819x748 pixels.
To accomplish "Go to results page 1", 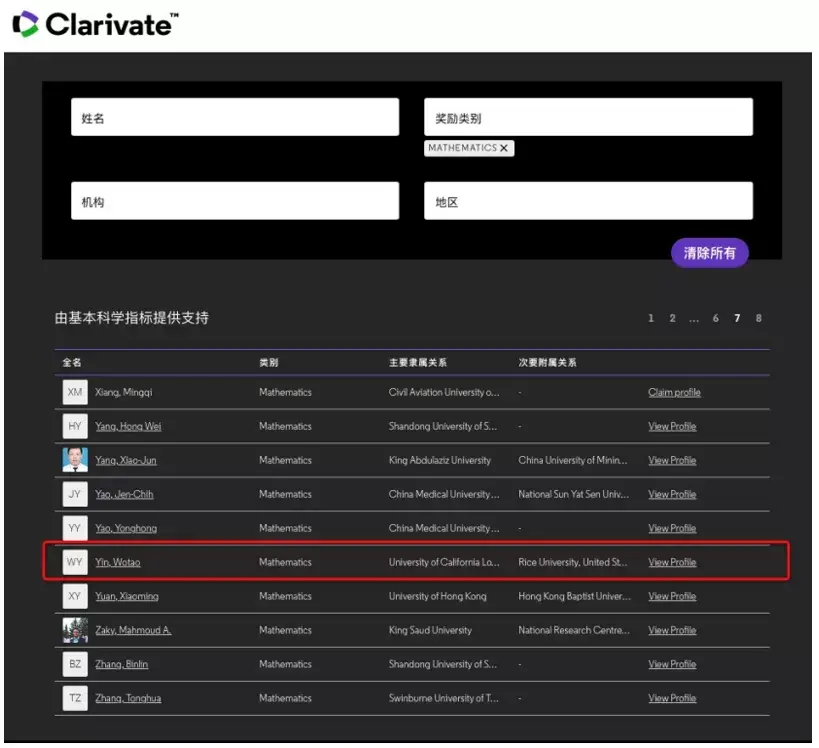I will (x=651, y=318).
